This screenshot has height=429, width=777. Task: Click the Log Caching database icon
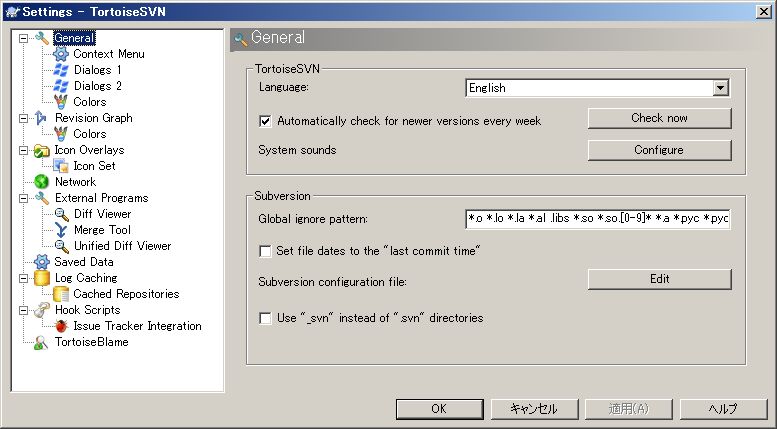42,278
